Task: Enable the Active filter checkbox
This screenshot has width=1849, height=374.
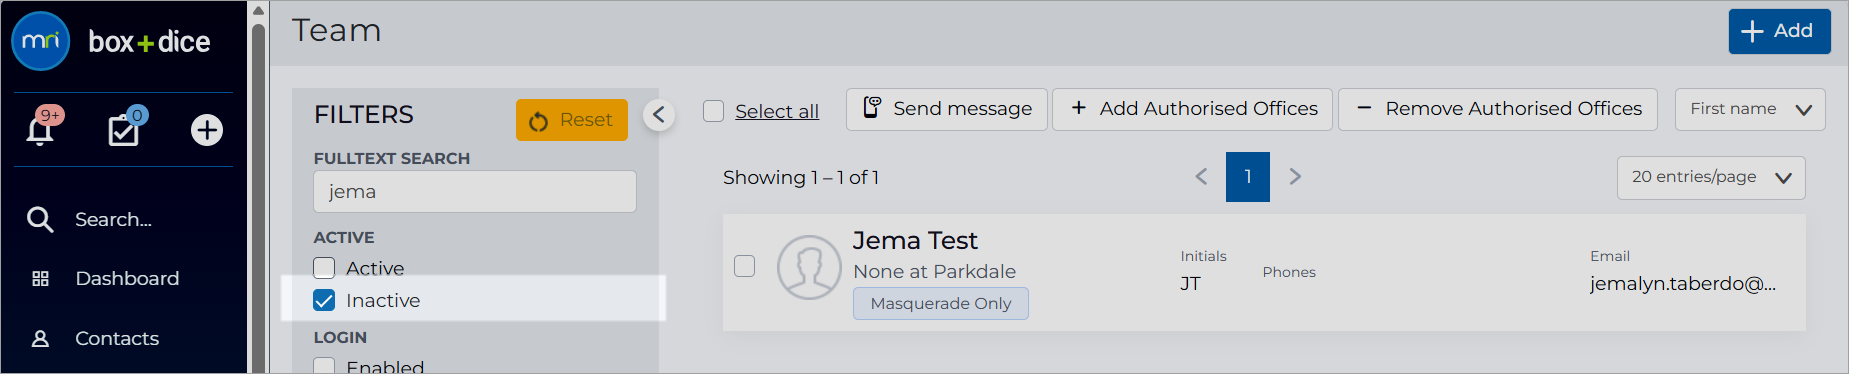Action: [324, 268]
